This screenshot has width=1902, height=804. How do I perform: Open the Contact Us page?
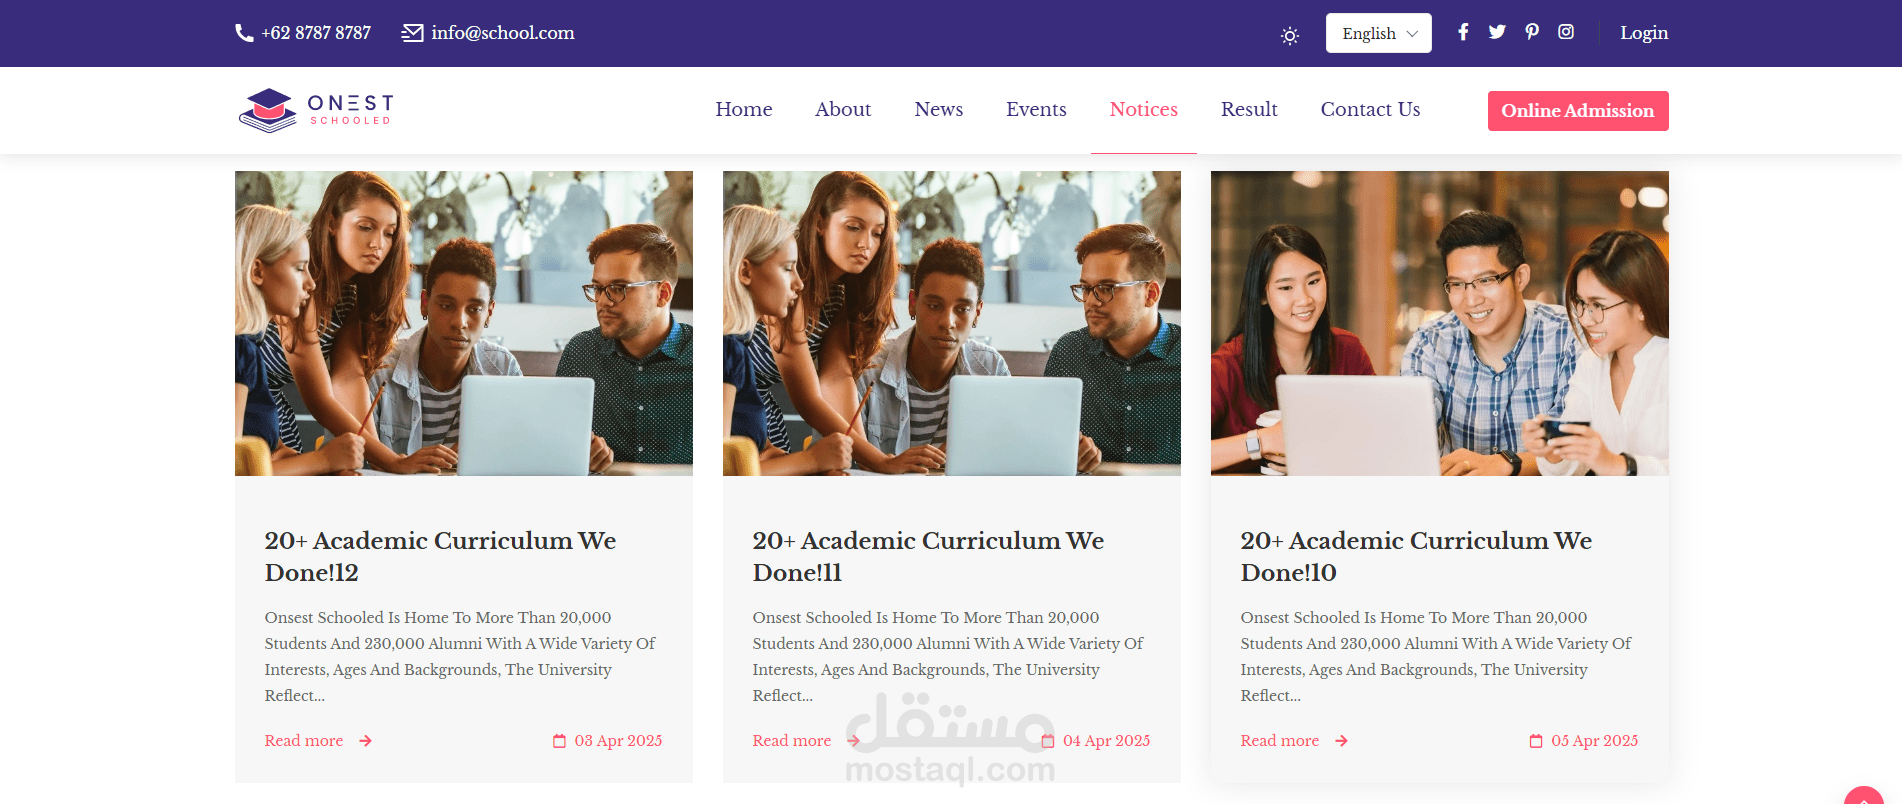click(1370, 109)
